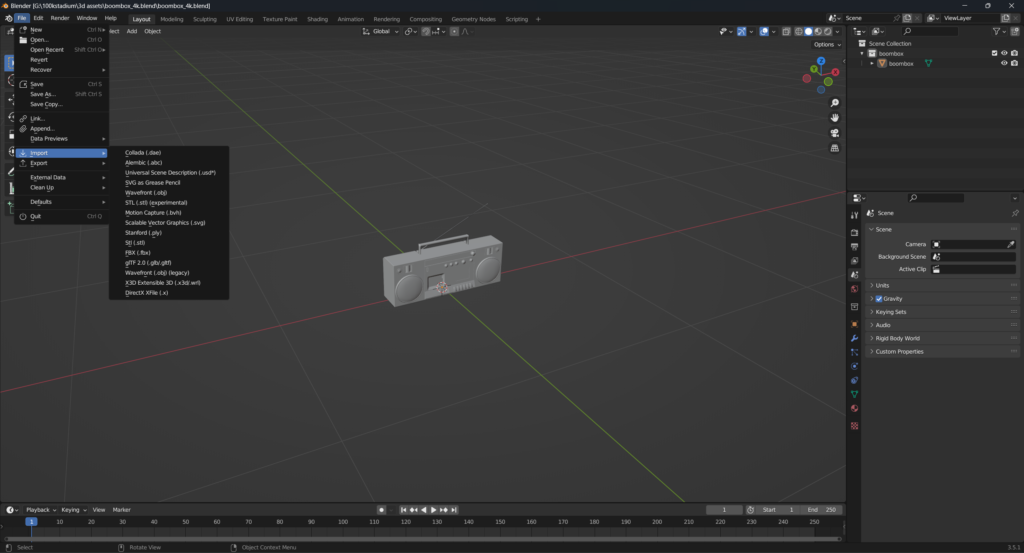Switch orthographic/perspective grid icon

click(835, 148)
